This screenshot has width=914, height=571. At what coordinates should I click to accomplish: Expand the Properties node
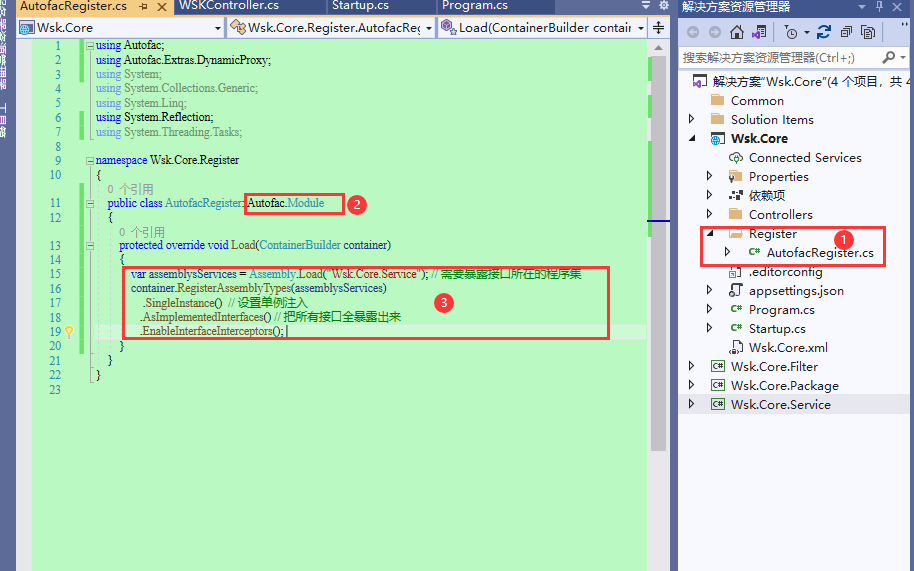tap(709, 176)
